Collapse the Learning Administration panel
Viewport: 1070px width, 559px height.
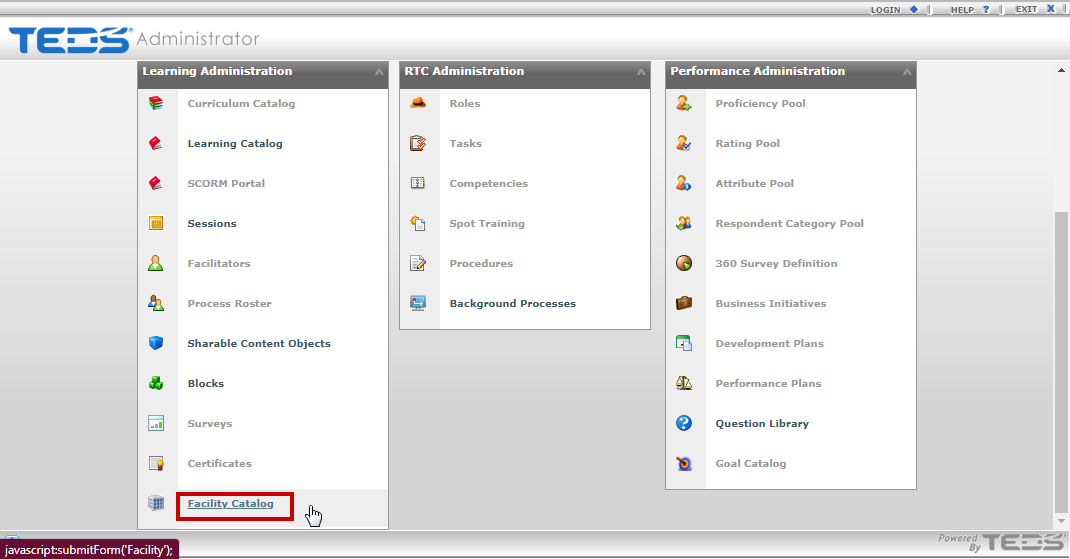coord(379,72)
